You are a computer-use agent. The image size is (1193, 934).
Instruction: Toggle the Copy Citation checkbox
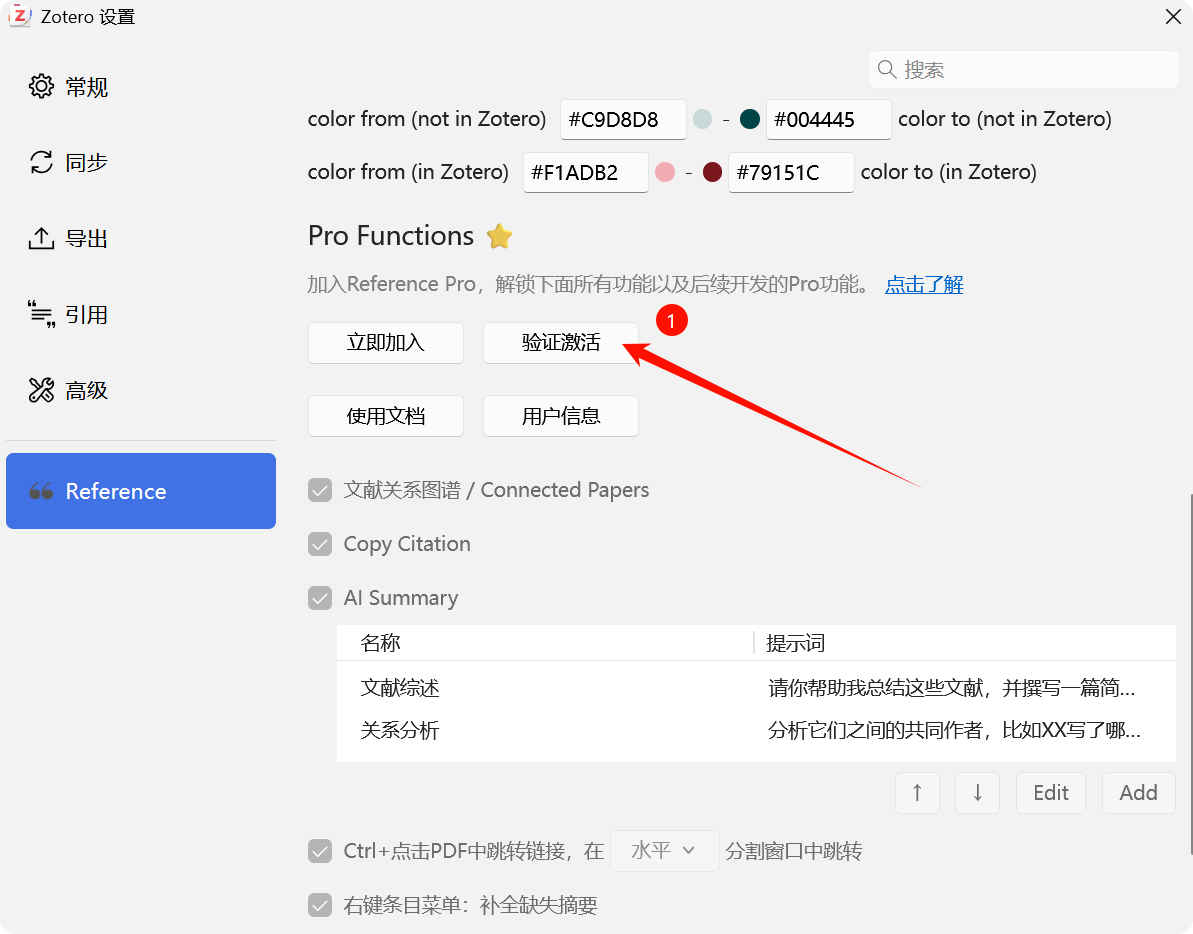click(x=320, y=545)
